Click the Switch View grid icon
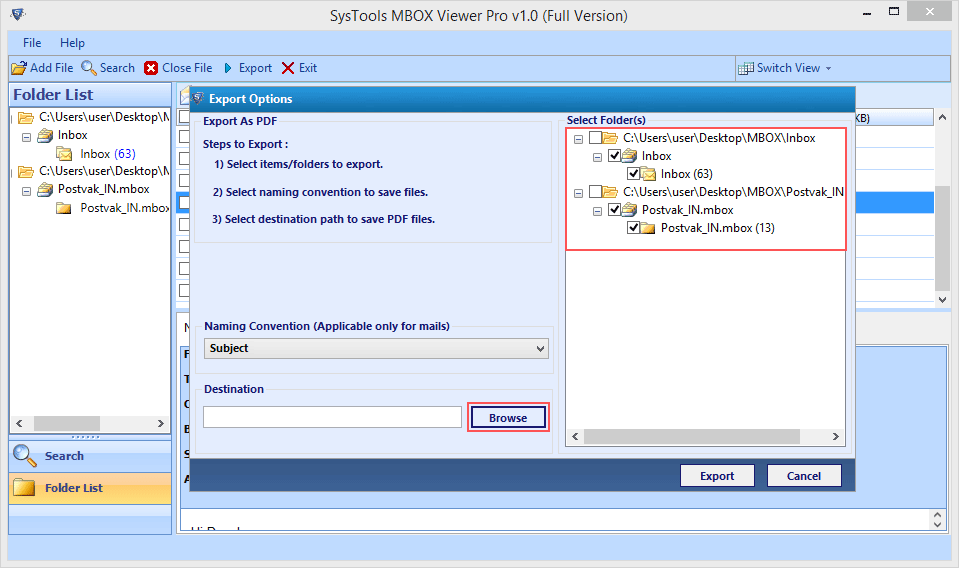This screenshot has height=568, width=959. click(x=746, y=68)
